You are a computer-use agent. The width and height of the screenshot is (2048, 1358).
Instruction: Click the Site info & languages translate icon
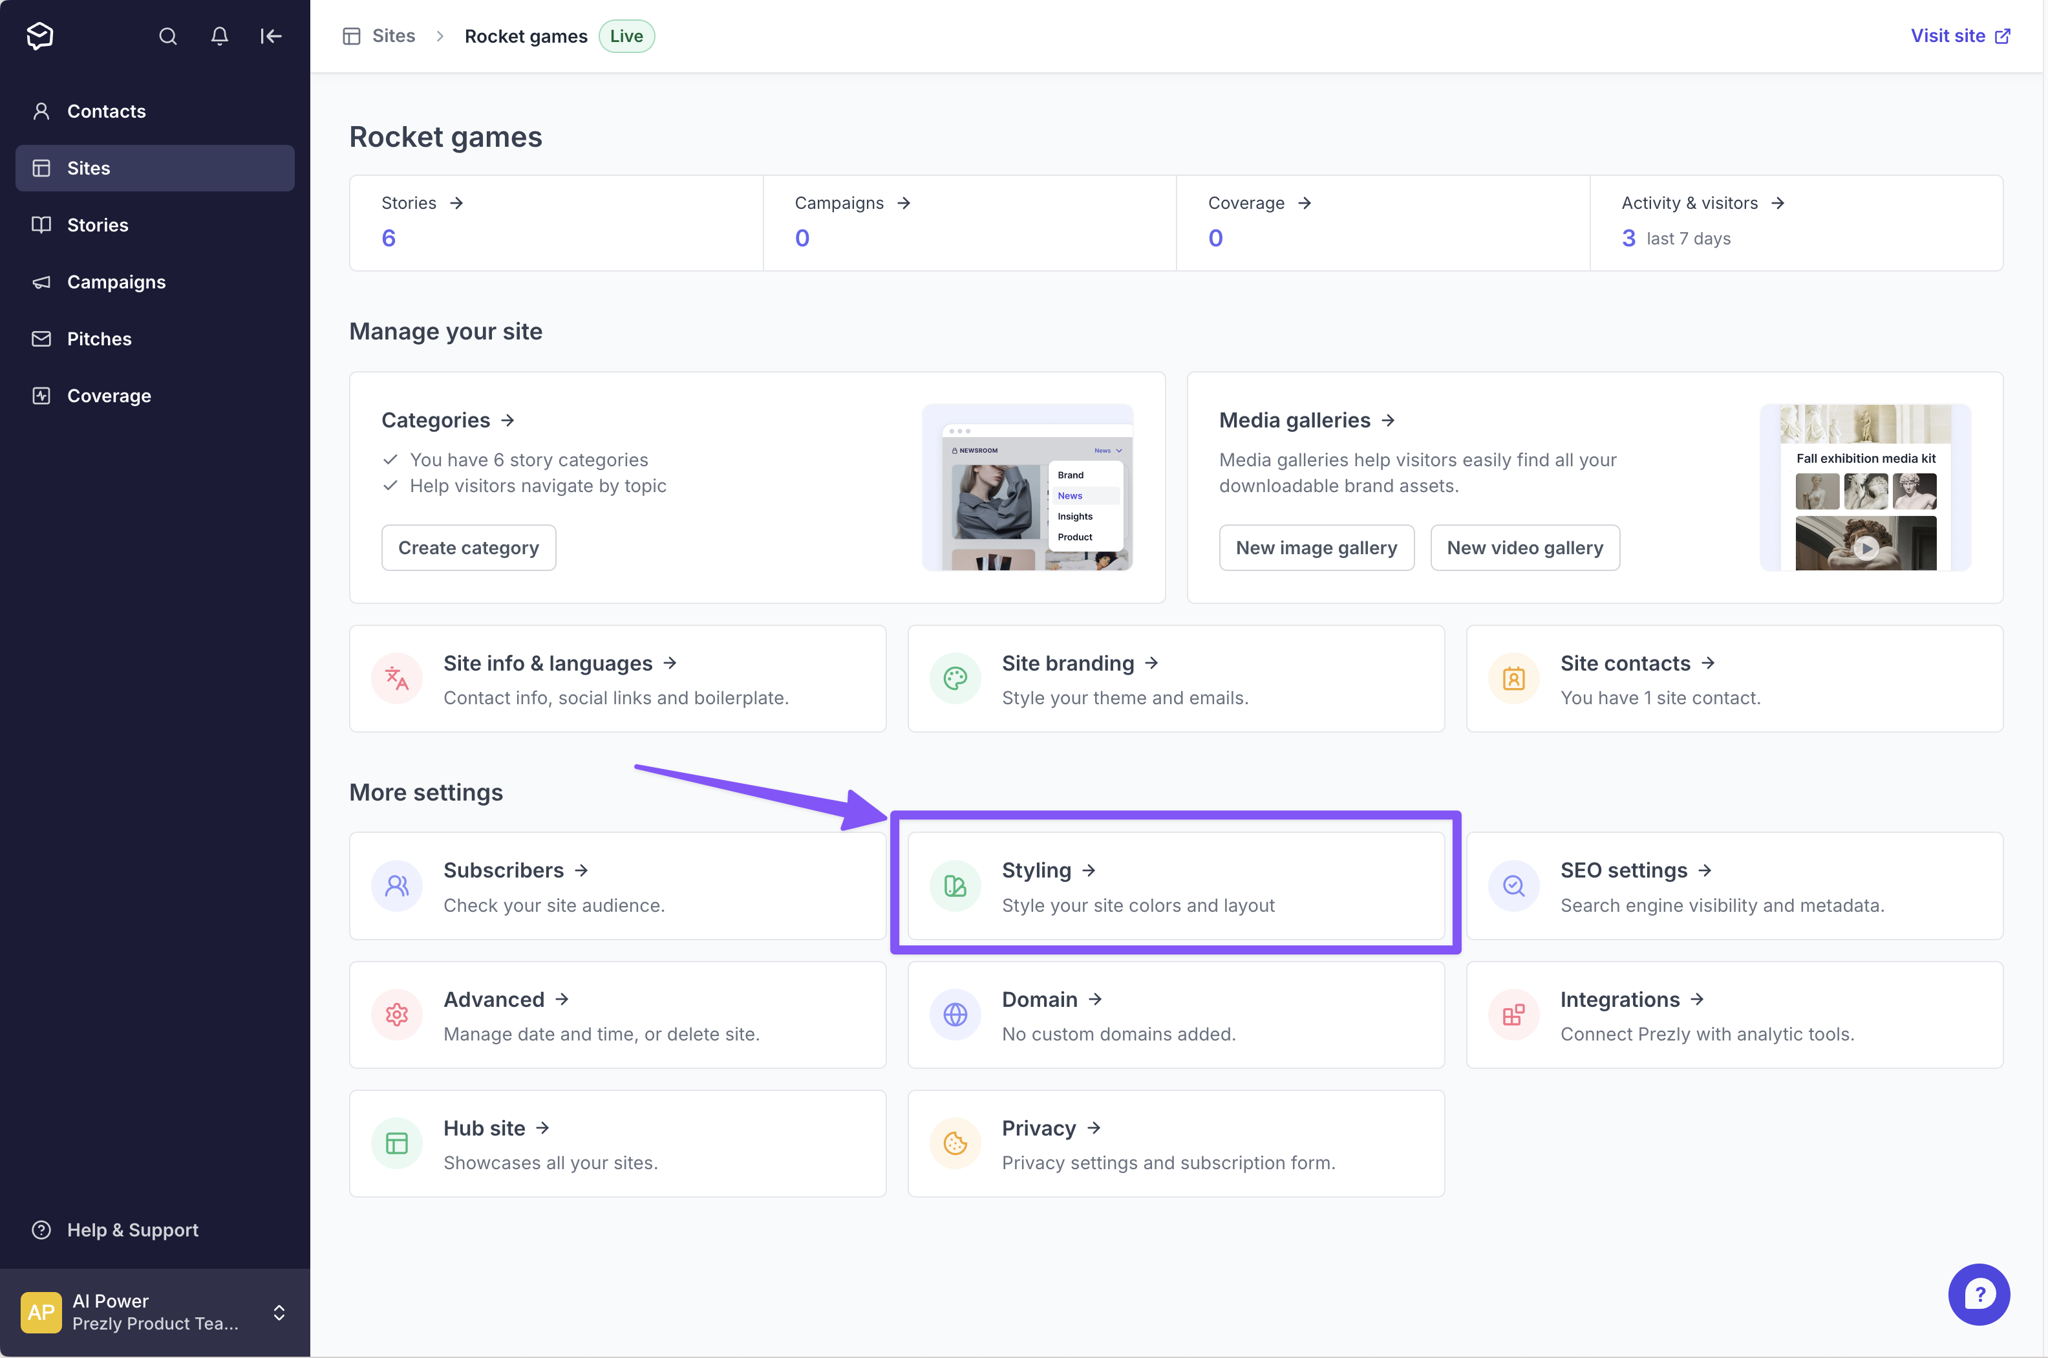397,679
